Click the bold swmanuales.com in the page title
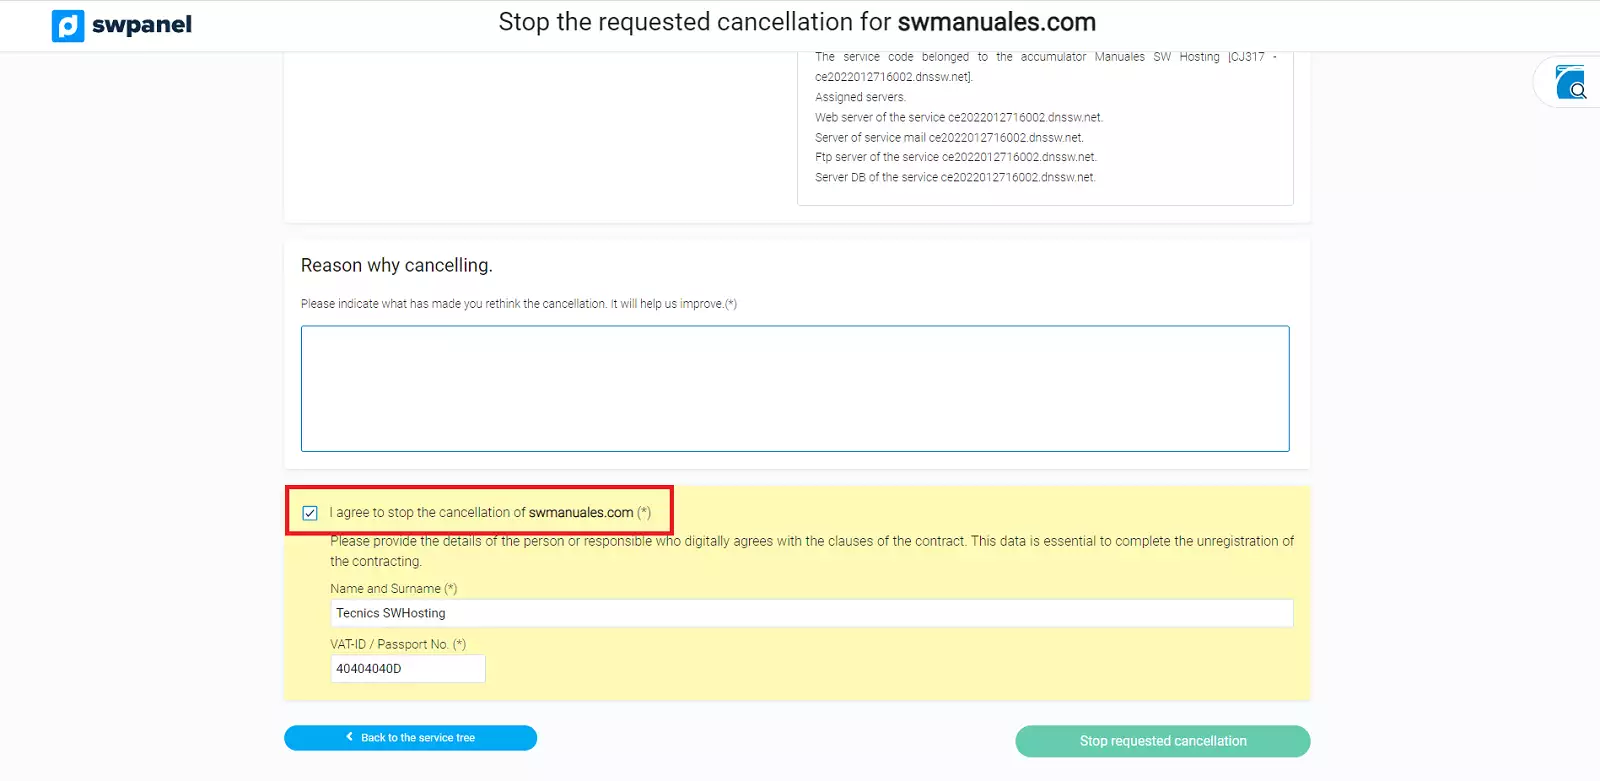The height and width of the screenshot is (781, 1600). click(x=996, y=22)
